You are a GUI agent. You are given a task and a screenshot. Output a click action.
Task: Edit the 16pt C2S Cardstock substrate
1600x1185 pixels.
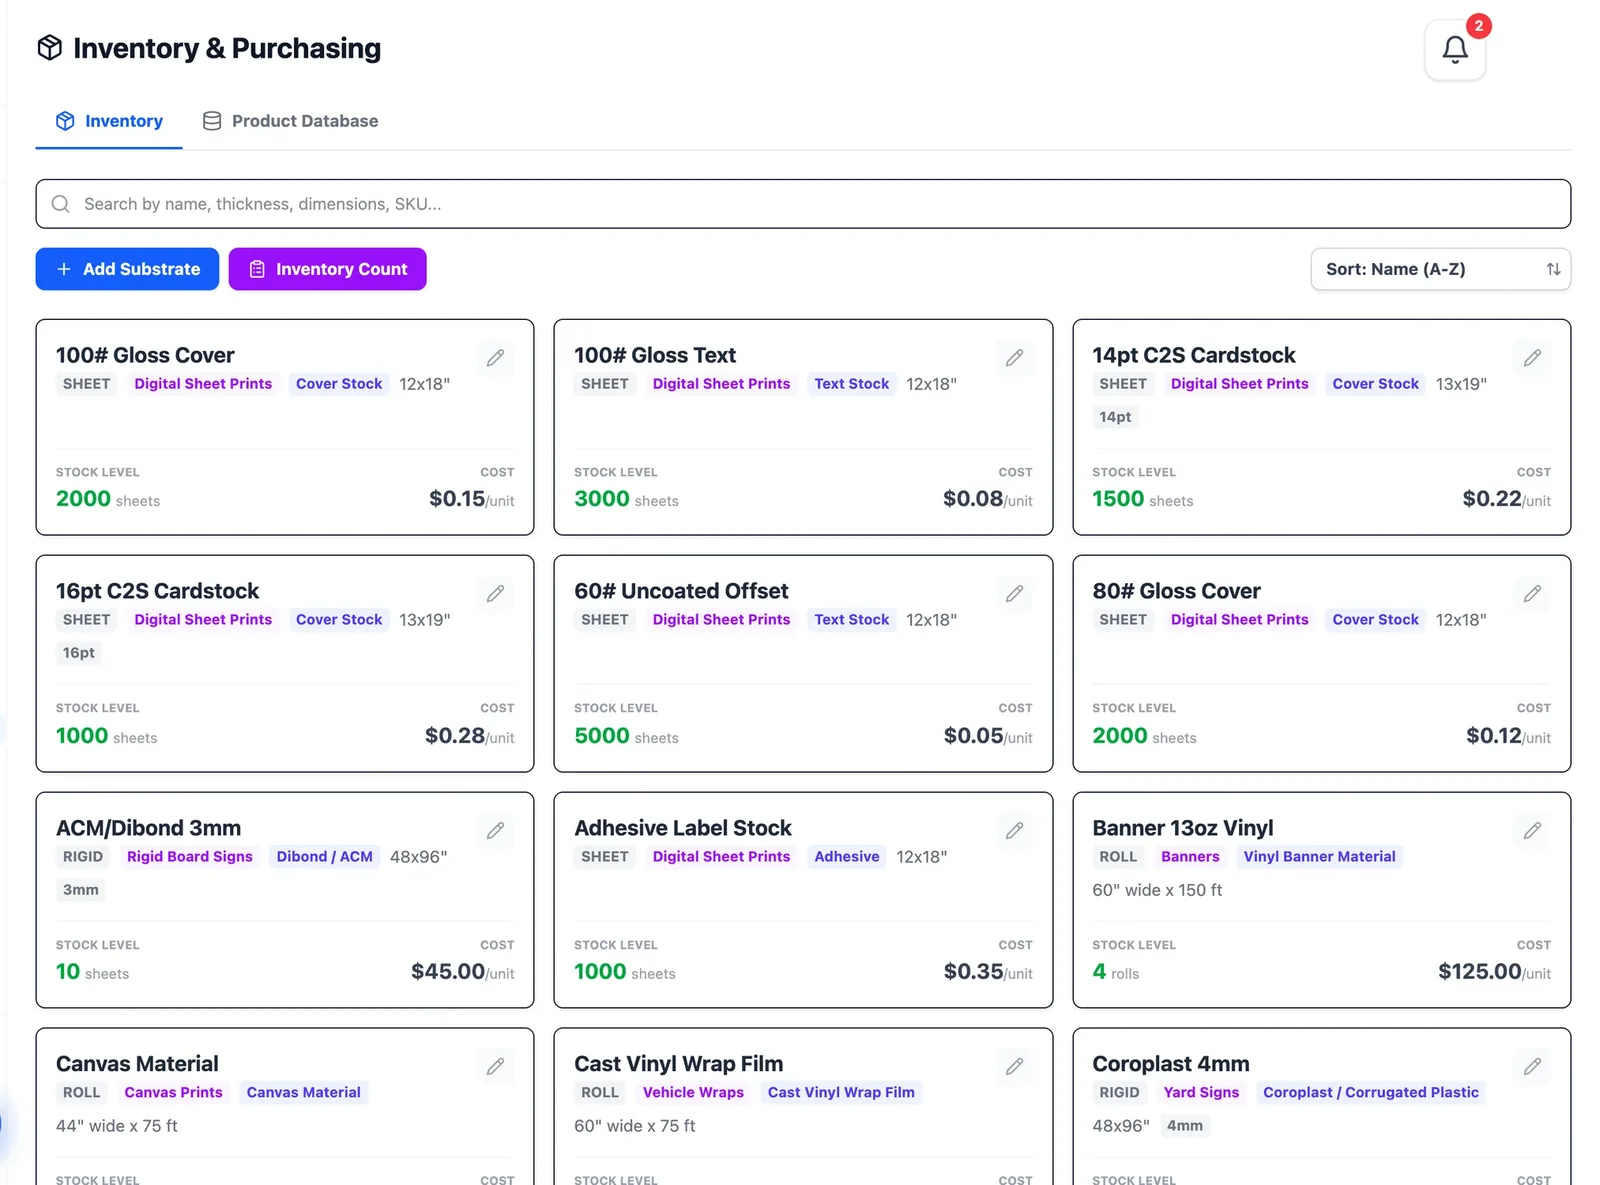495,594
